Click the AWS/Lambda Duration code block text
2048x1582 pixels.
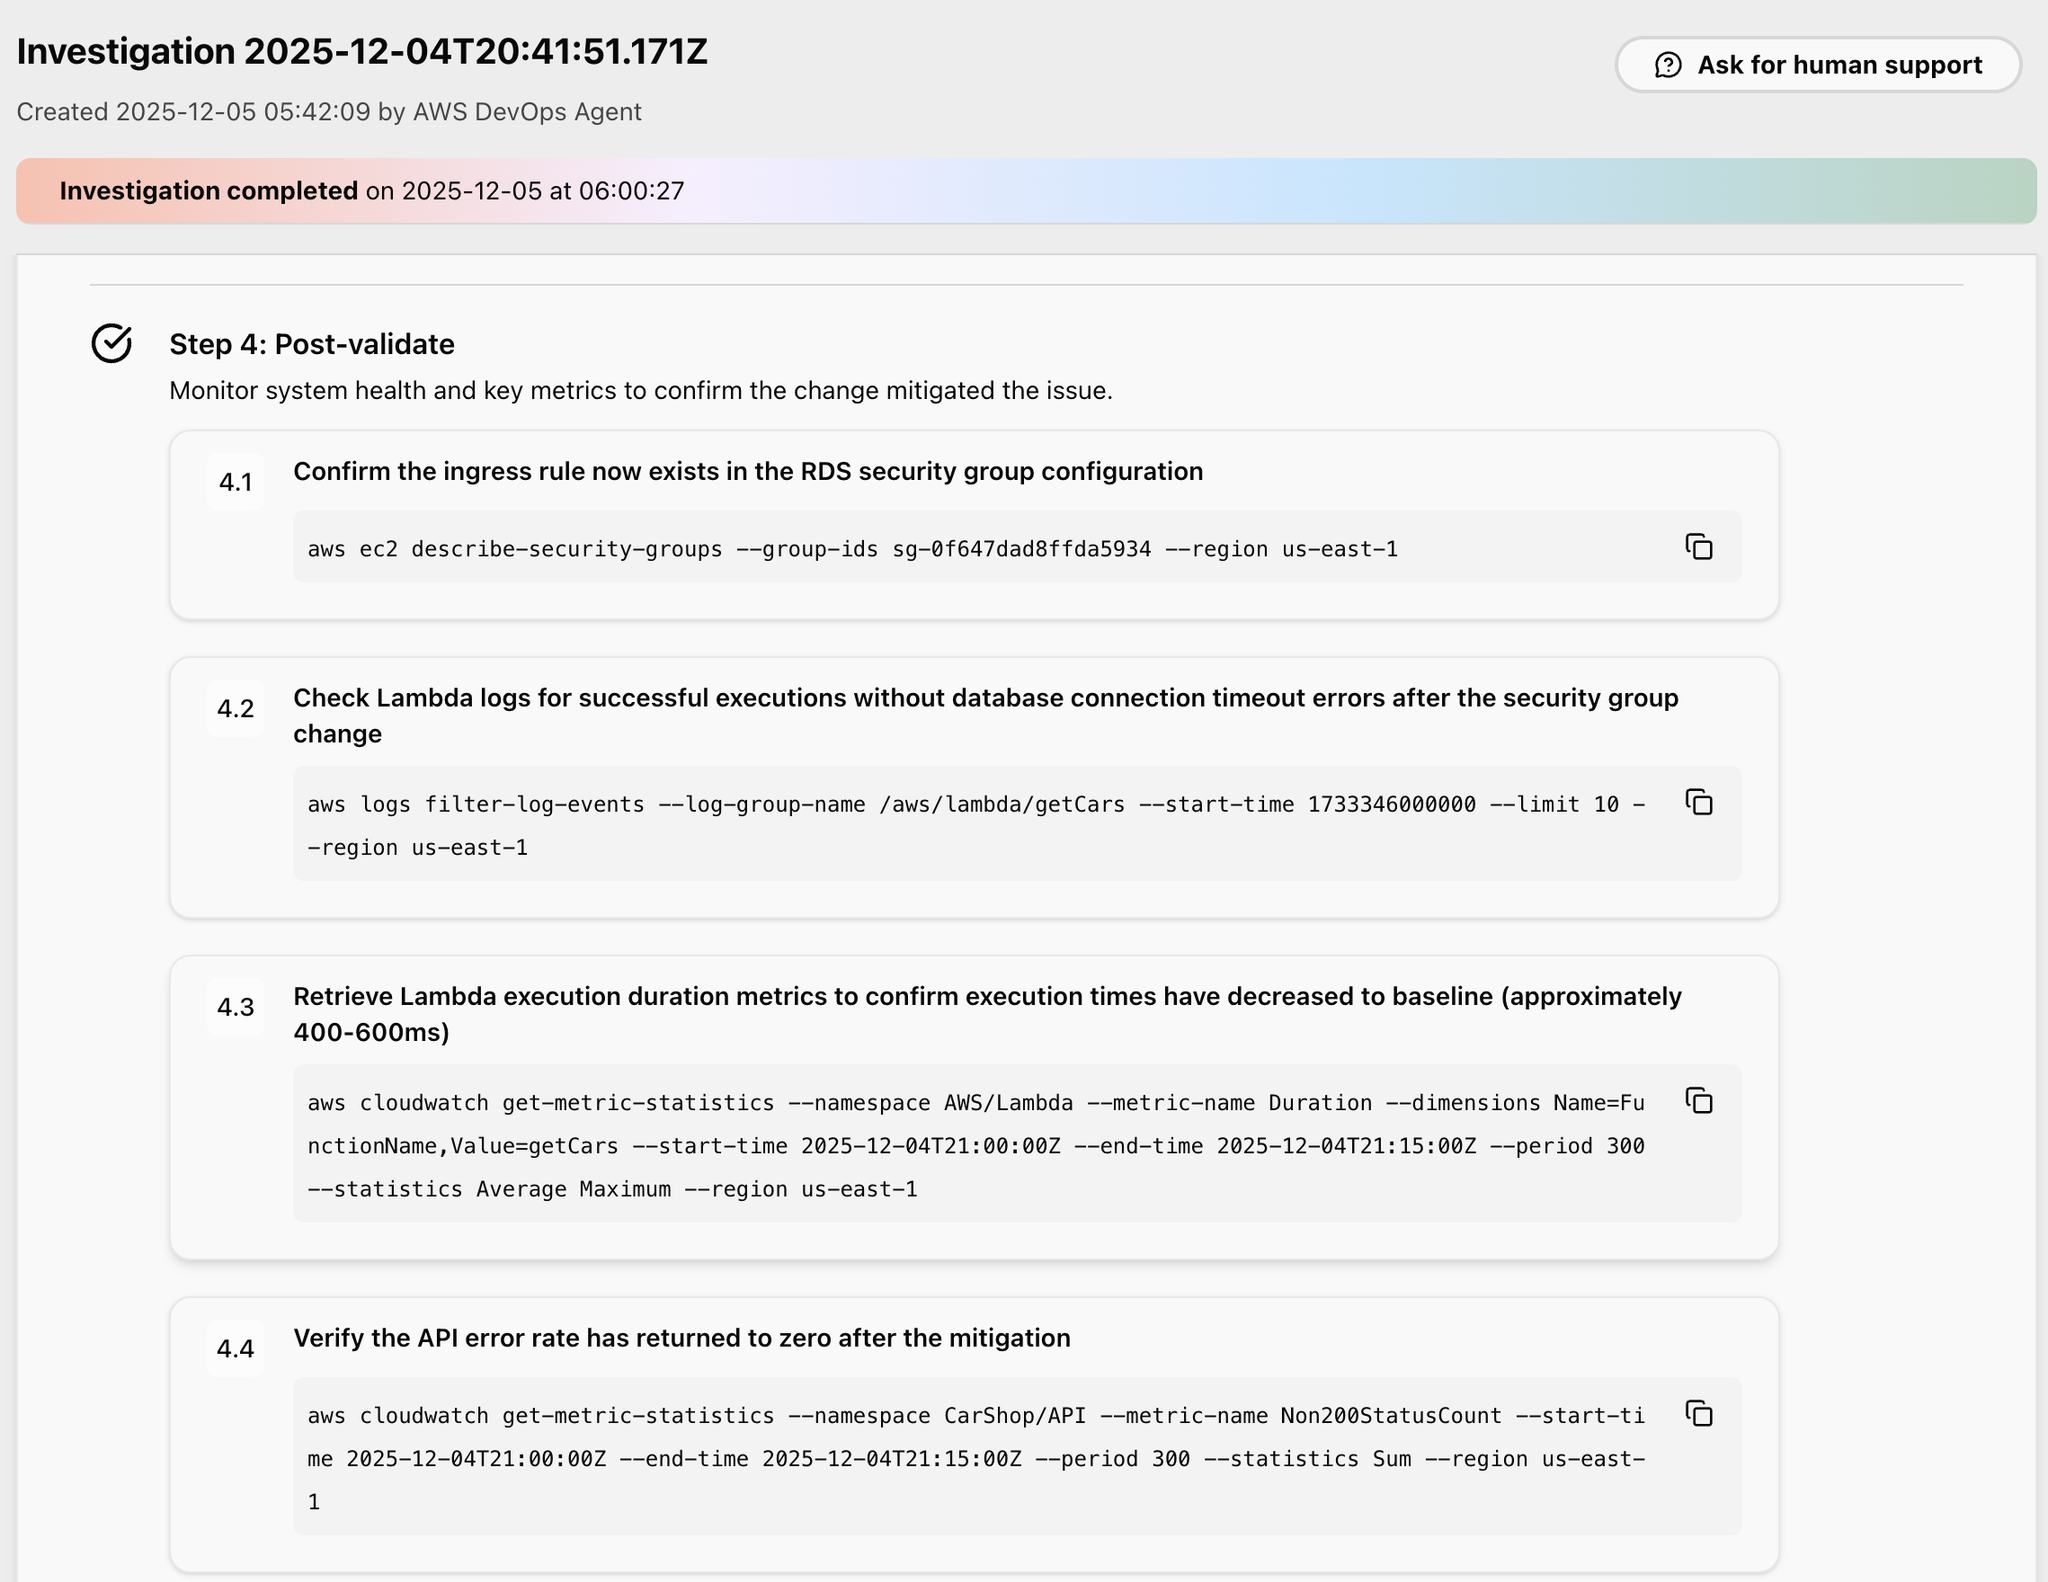(x=975, y=1145)
